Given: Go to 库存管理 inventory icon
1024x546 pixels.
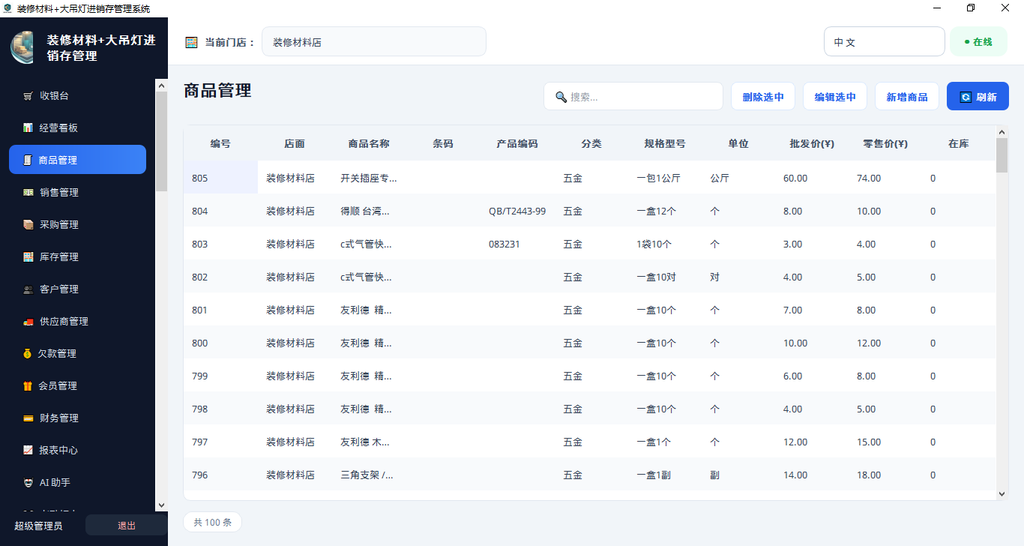Looking at the screenshot, I should point(28,257).
